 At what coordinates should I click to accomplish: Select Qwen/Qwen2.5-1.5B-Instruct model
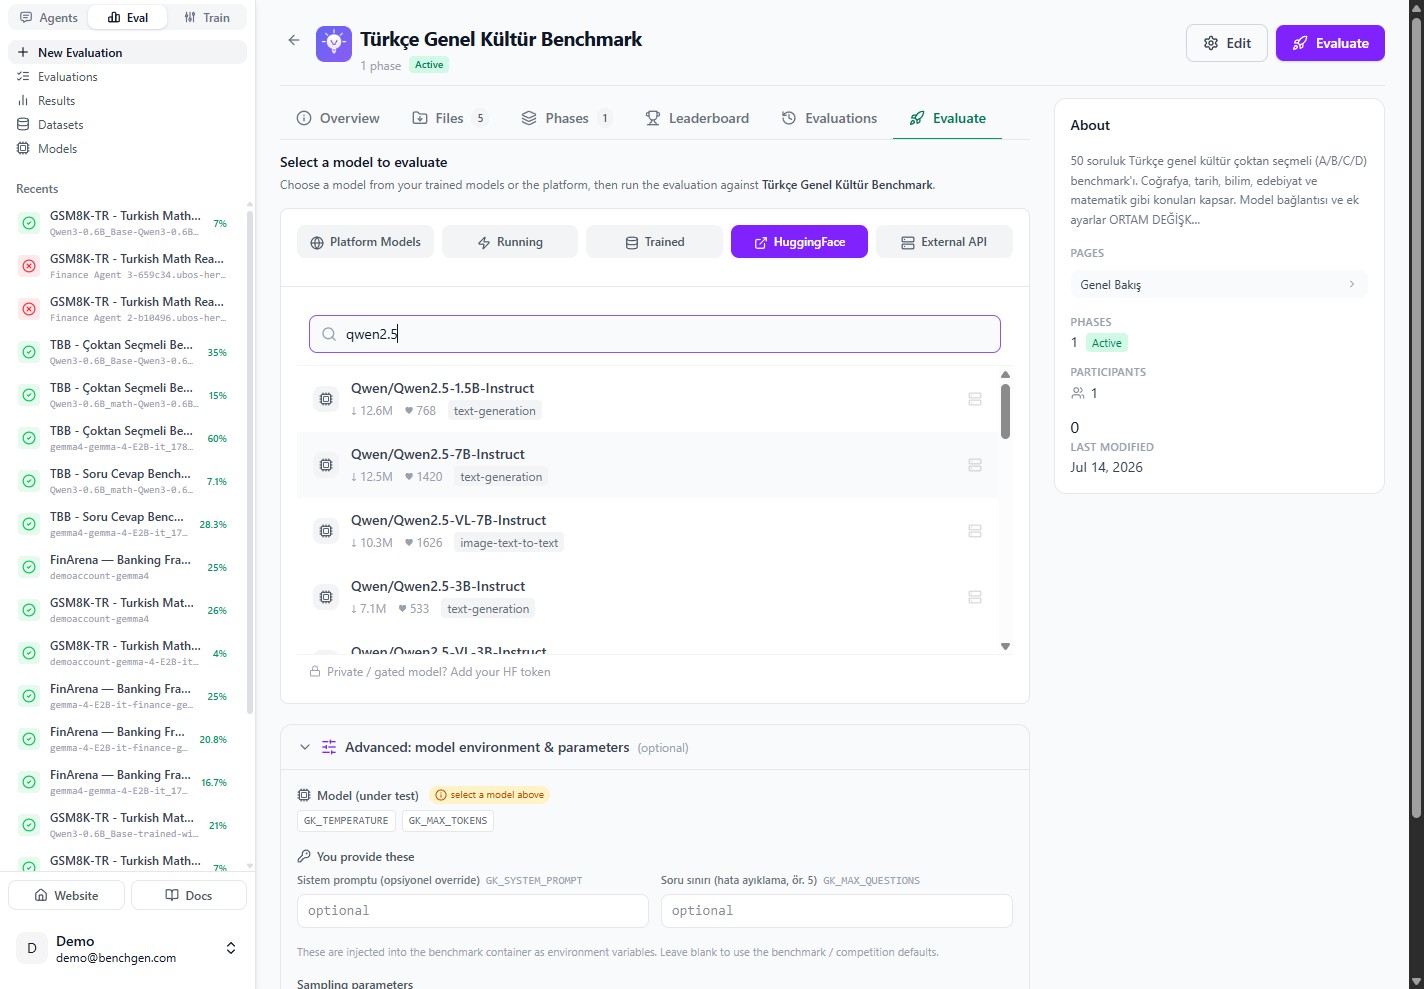[647, 399]
